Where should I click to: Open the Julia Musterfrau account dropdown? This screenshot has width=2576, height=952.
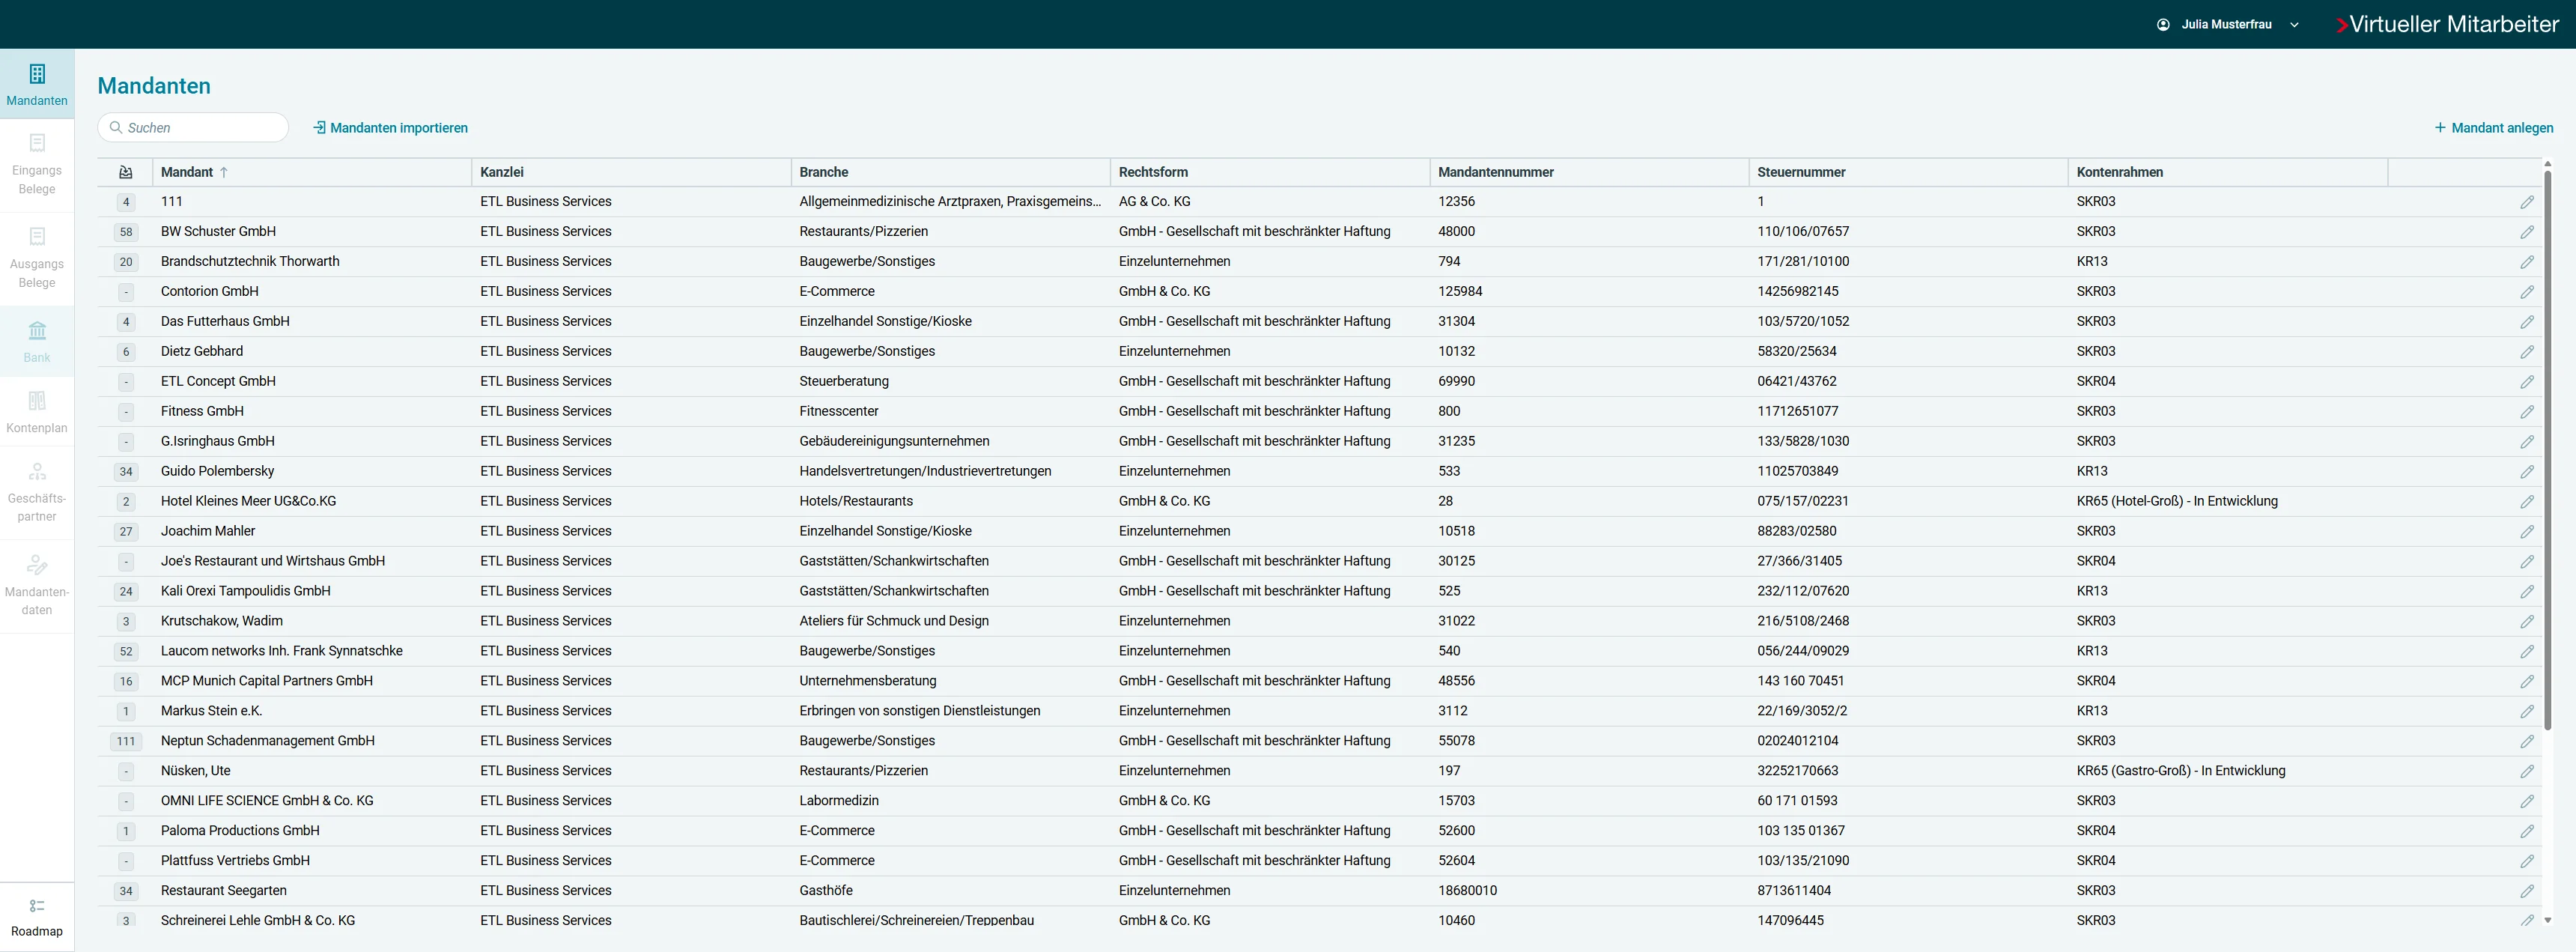pyautogui.click(x=2294, y=23)
